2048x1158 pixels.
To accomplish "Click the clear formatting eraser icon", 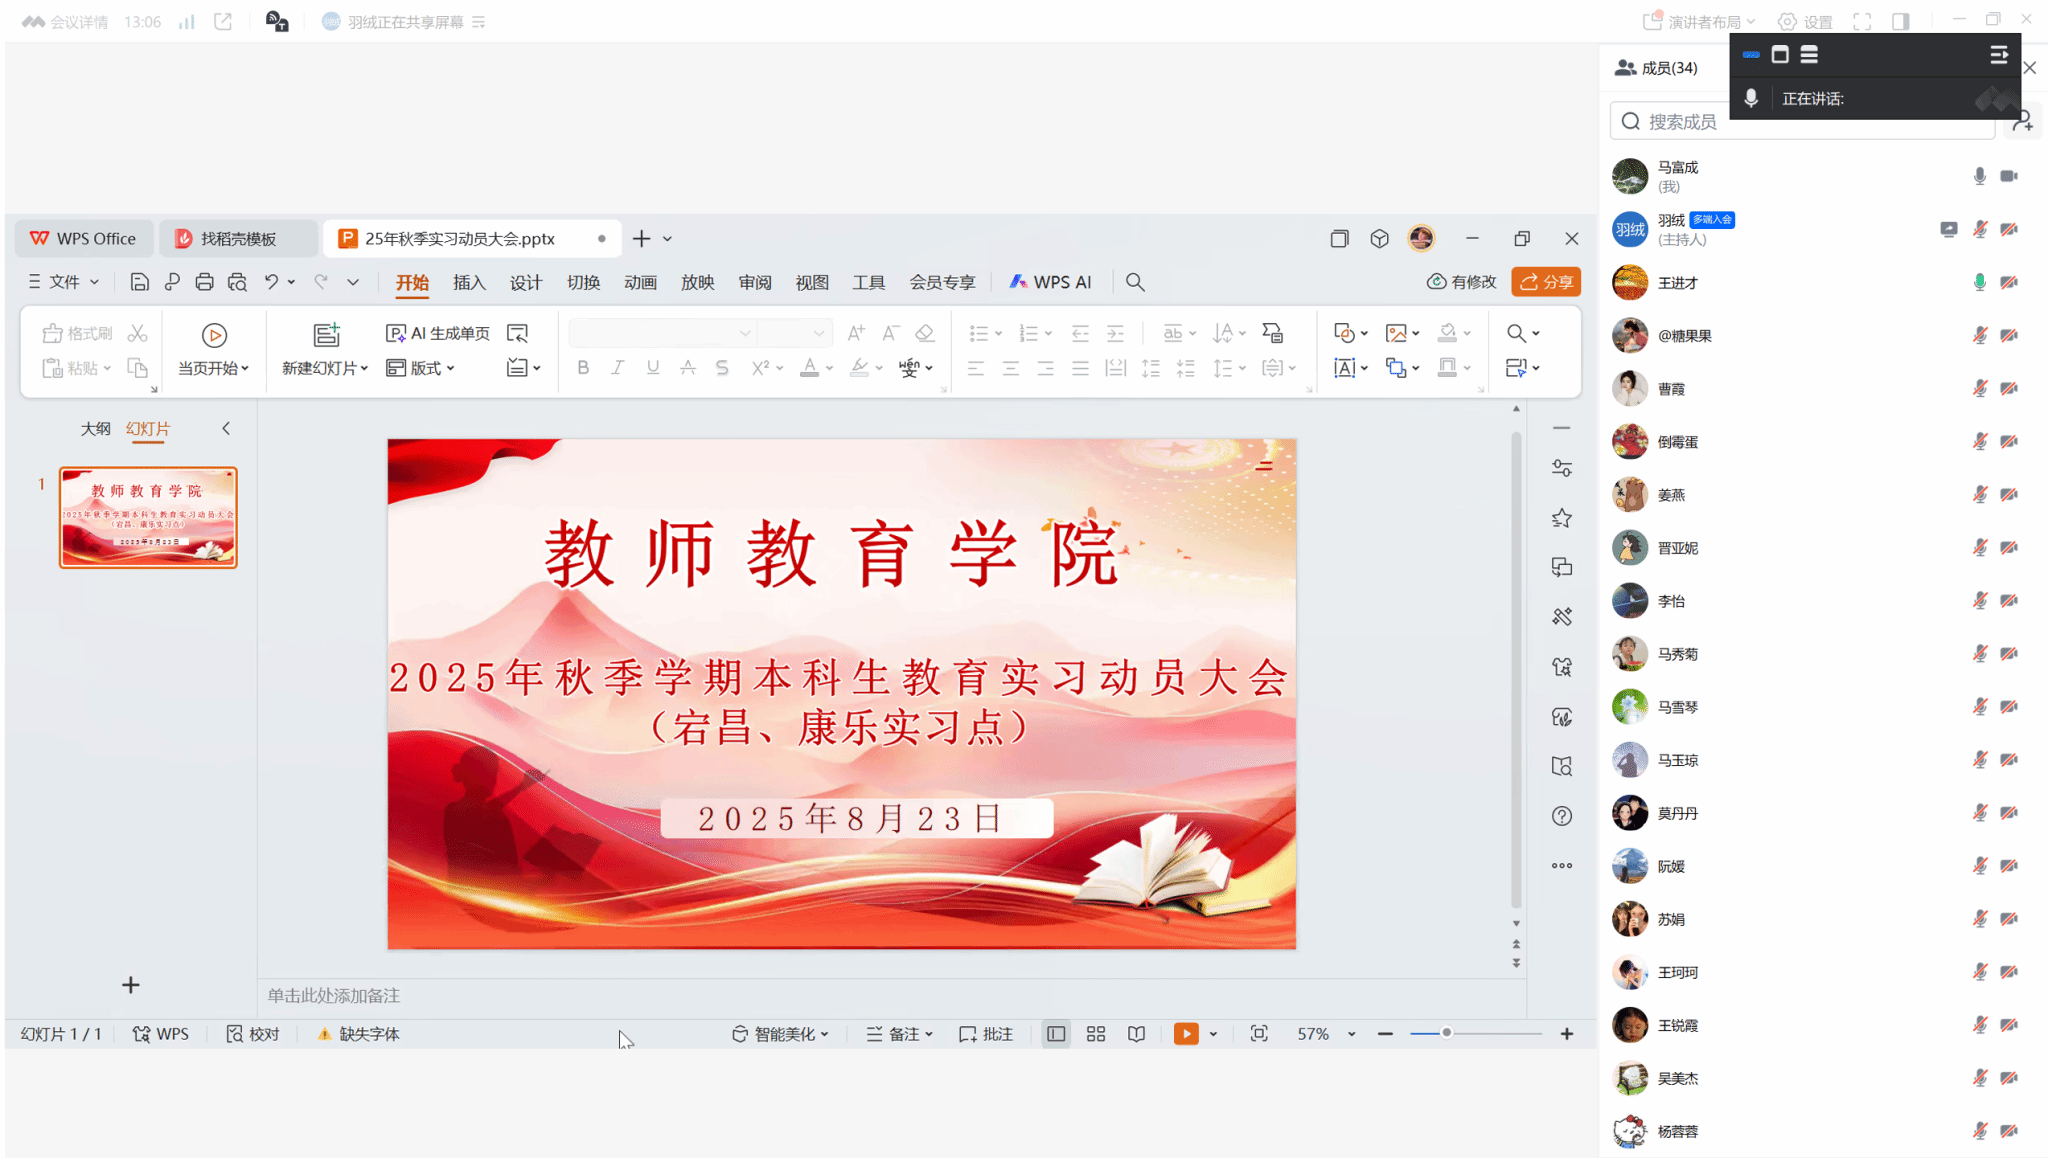I will point(925,333).
